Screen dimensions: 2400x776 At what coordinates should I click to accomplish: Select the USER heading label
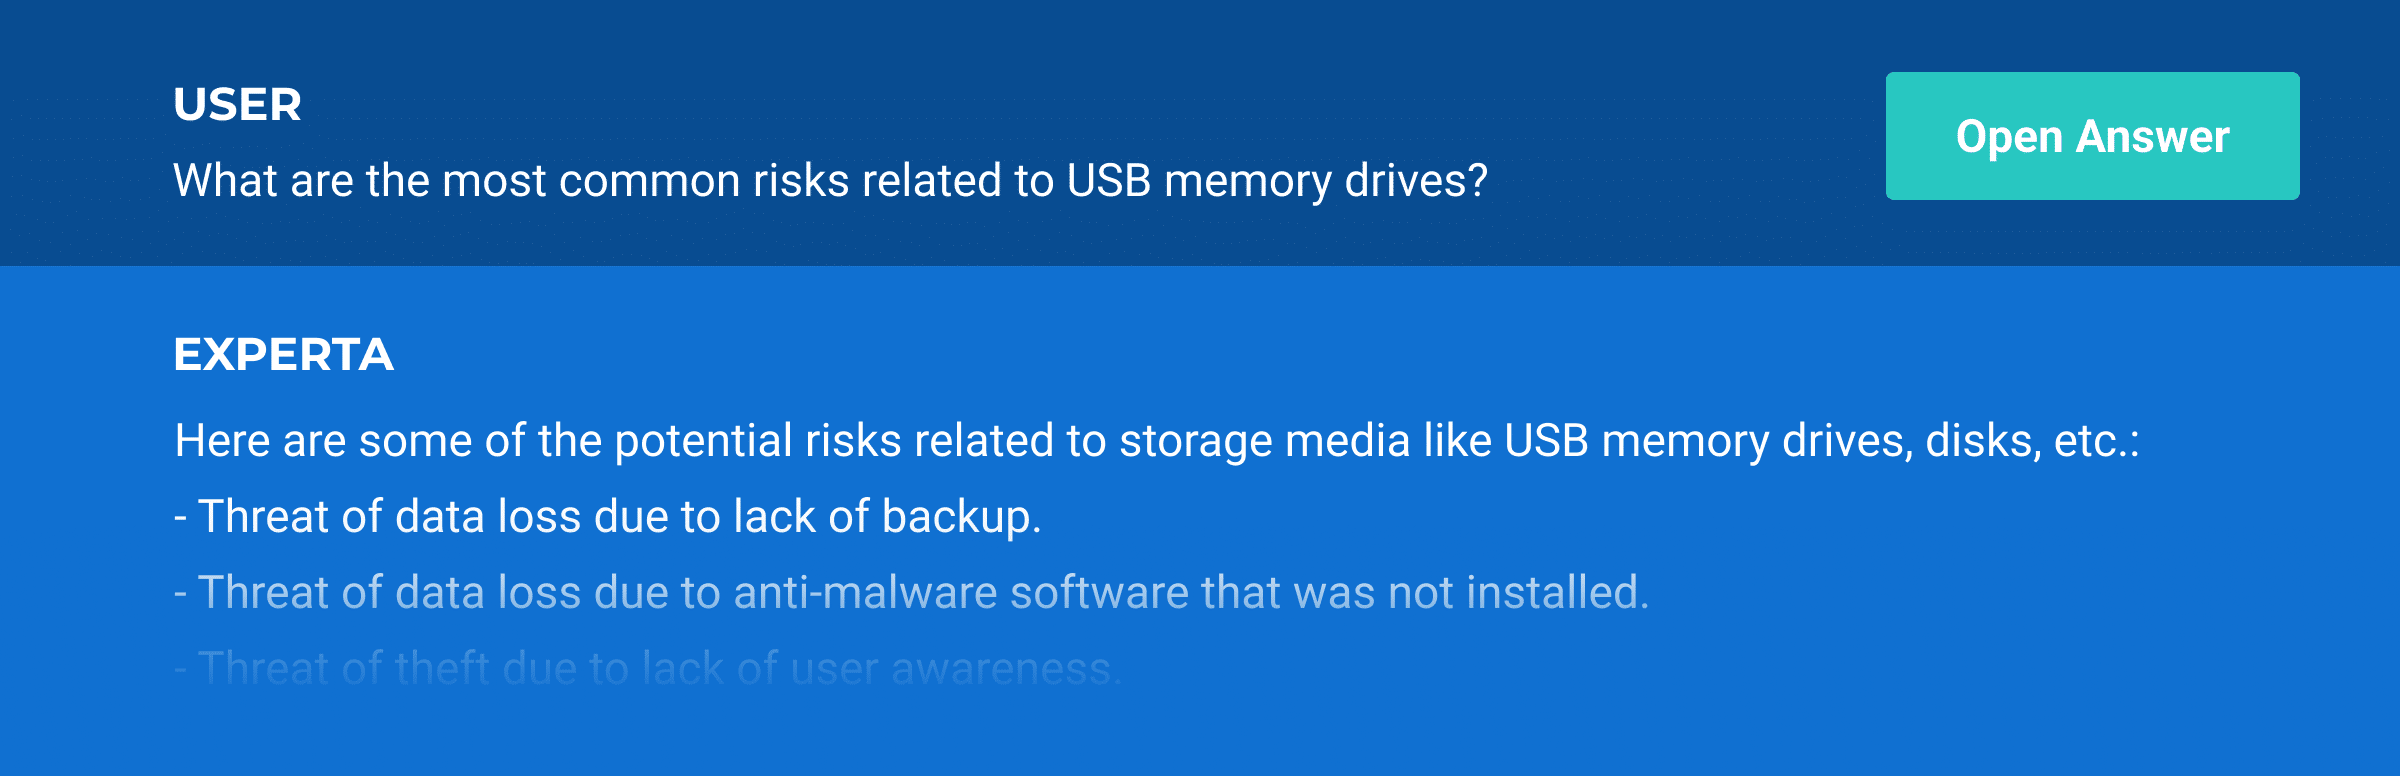[237, 105]
